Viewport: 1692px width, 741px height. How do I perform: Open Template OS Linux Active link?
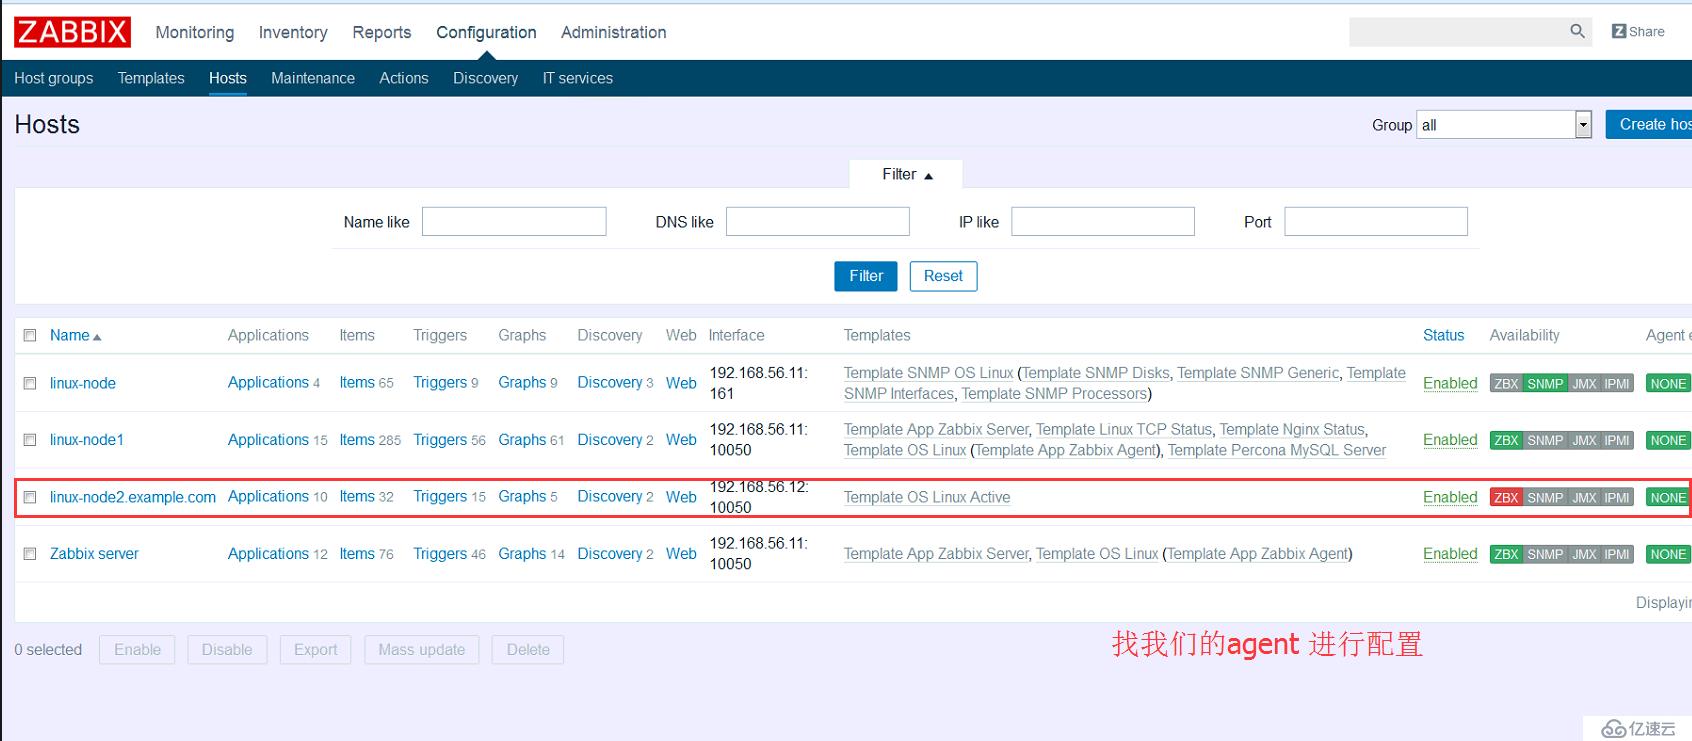pyautogui.click(x=927, y=497)
